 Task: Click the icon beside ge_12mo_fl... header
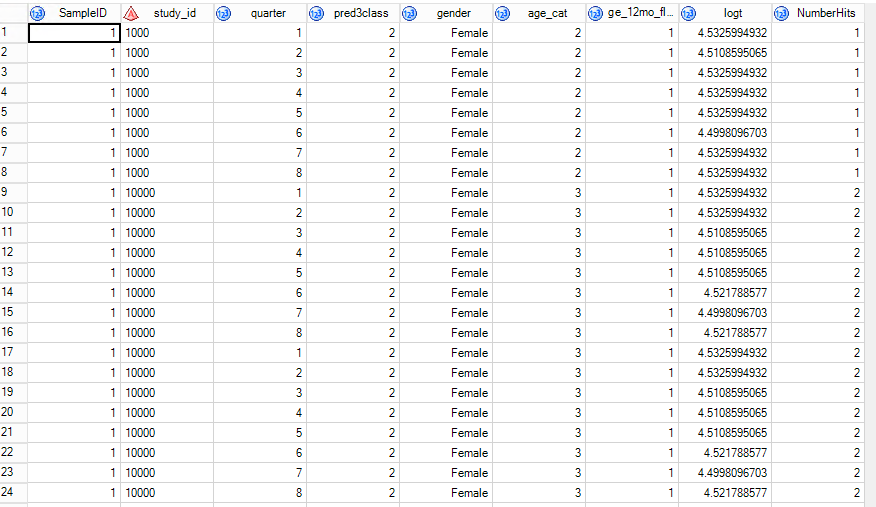click(x=596, y=13)
